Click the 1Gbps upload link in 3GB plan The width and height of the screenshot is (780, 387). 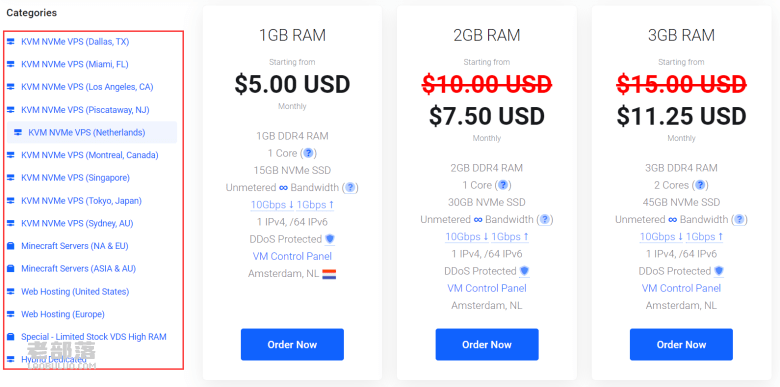[704, 237]
